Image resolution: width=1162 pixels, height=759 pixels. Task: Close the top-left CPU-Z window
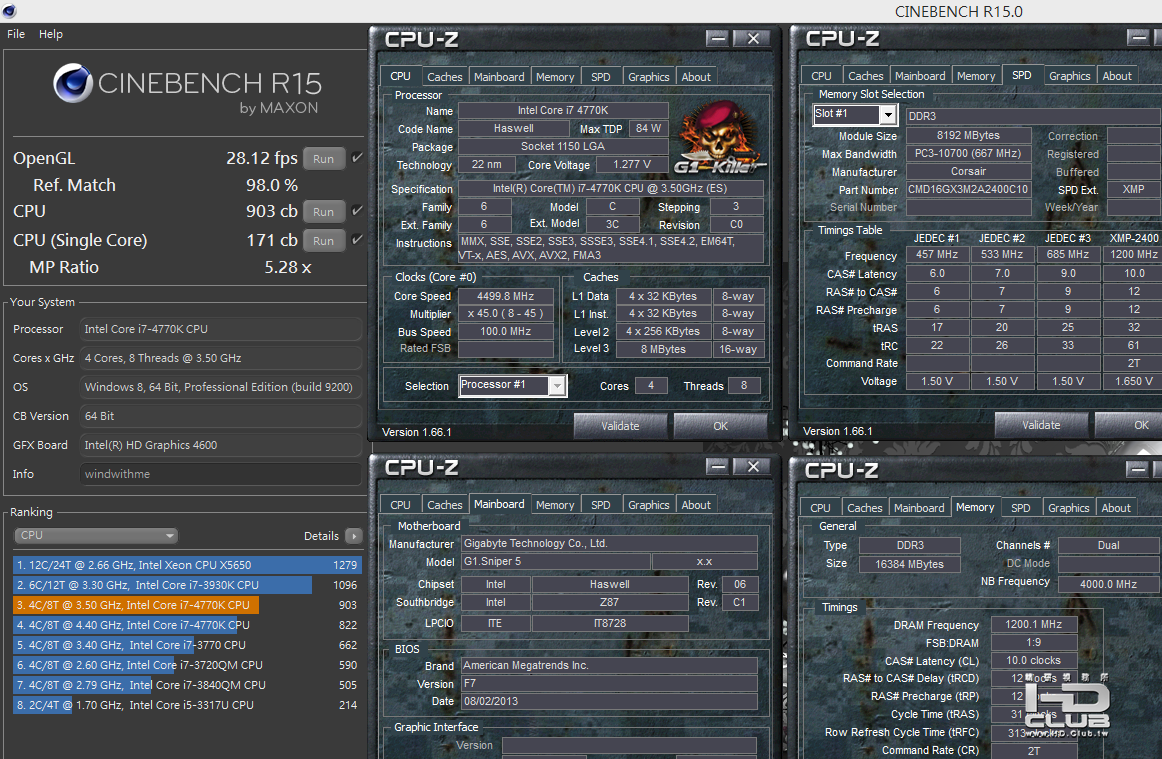(753, 39)
